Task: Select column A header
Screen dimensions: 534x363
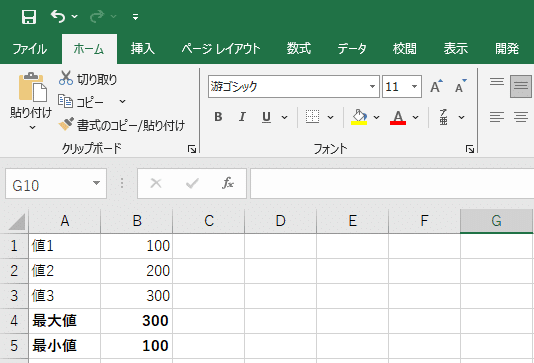Action: (65, 221)
